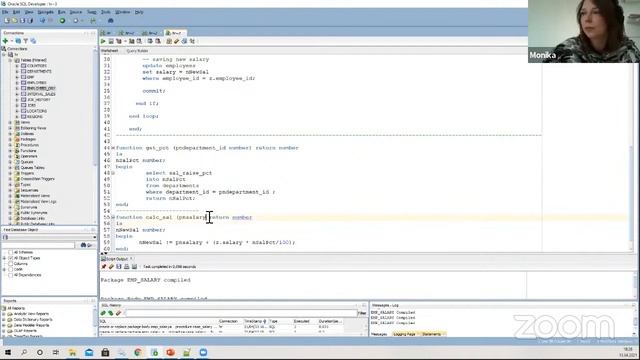Open the Find Database Object connection dropdown
This screenshot has height=360, width=640.
[x=95, y=237]
